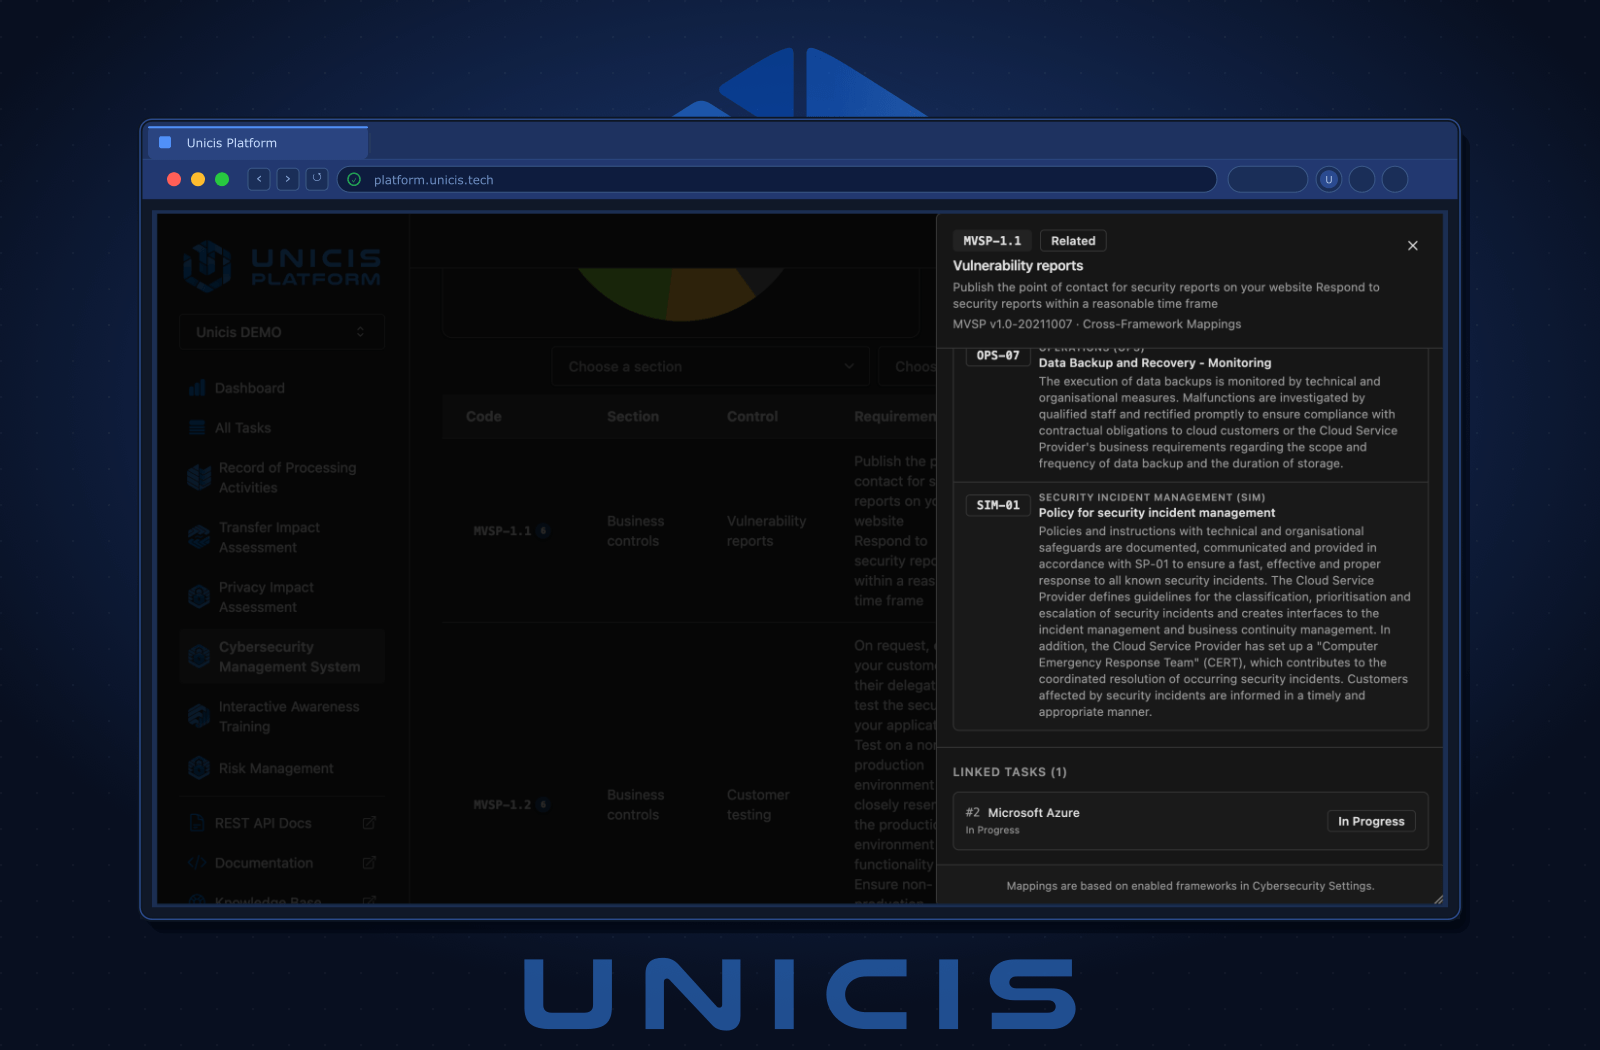
Task: Click the MVSP-1.1 code badge in the panel header
Action: [x=992, y=241]
